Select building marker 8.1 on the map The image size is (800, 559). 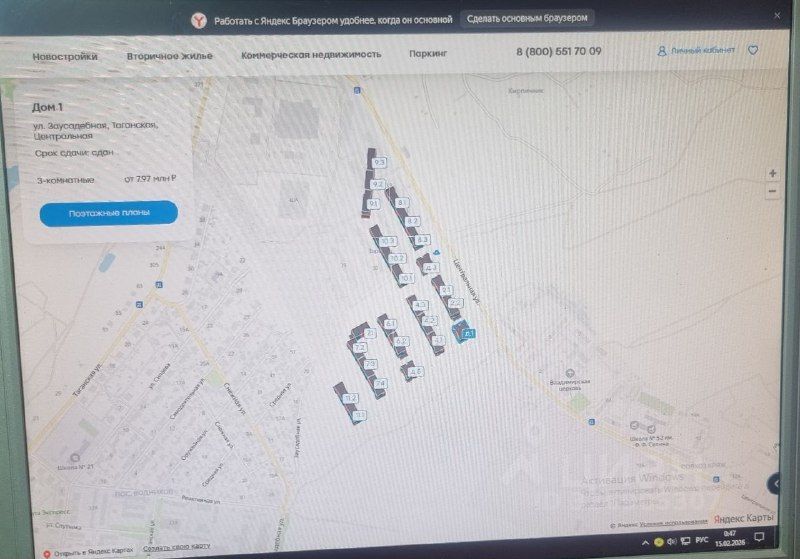point(403,202)
